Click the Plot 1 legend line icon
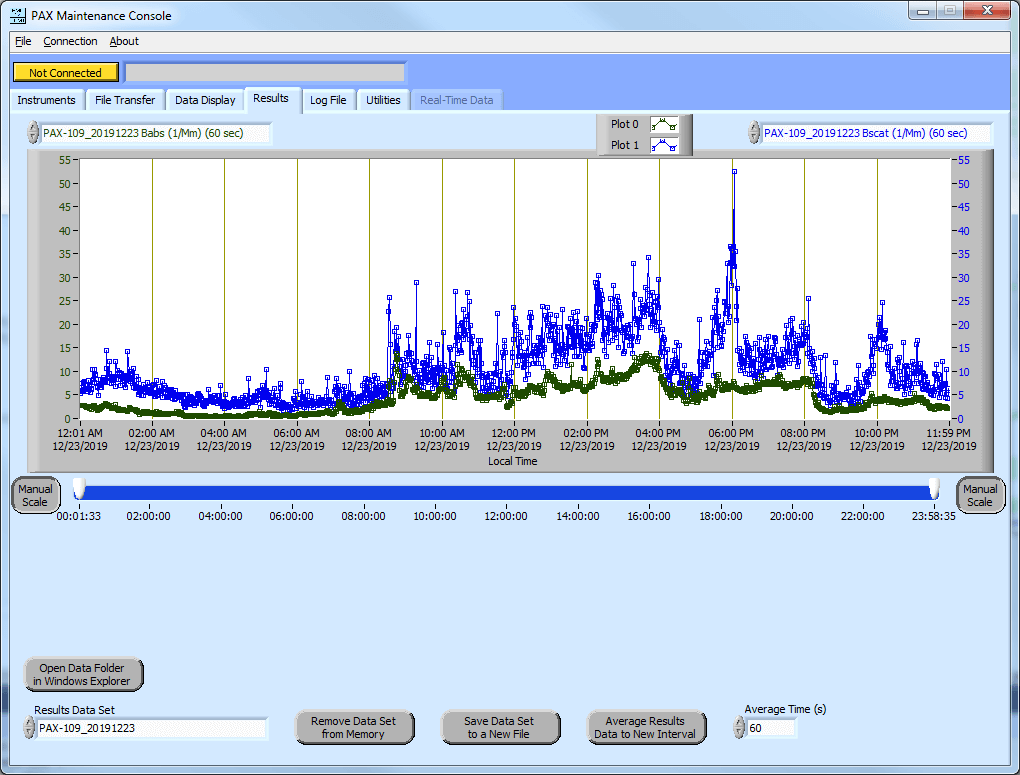Screen dimensions: 1020x775 tap(664, 145)
